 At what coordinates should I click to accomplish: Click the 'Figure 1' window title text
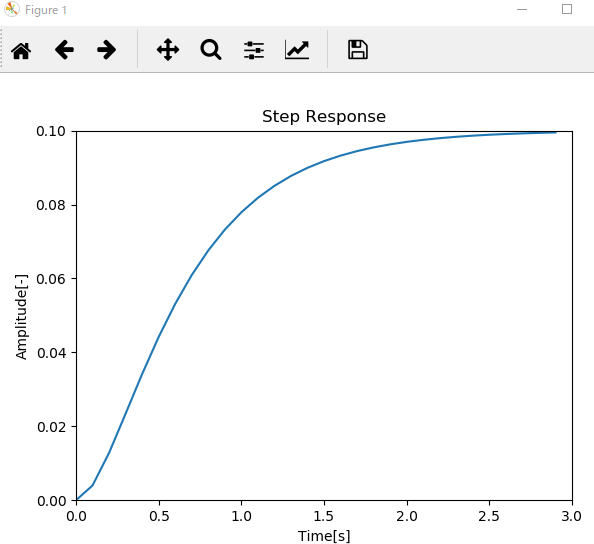point(46,10)
